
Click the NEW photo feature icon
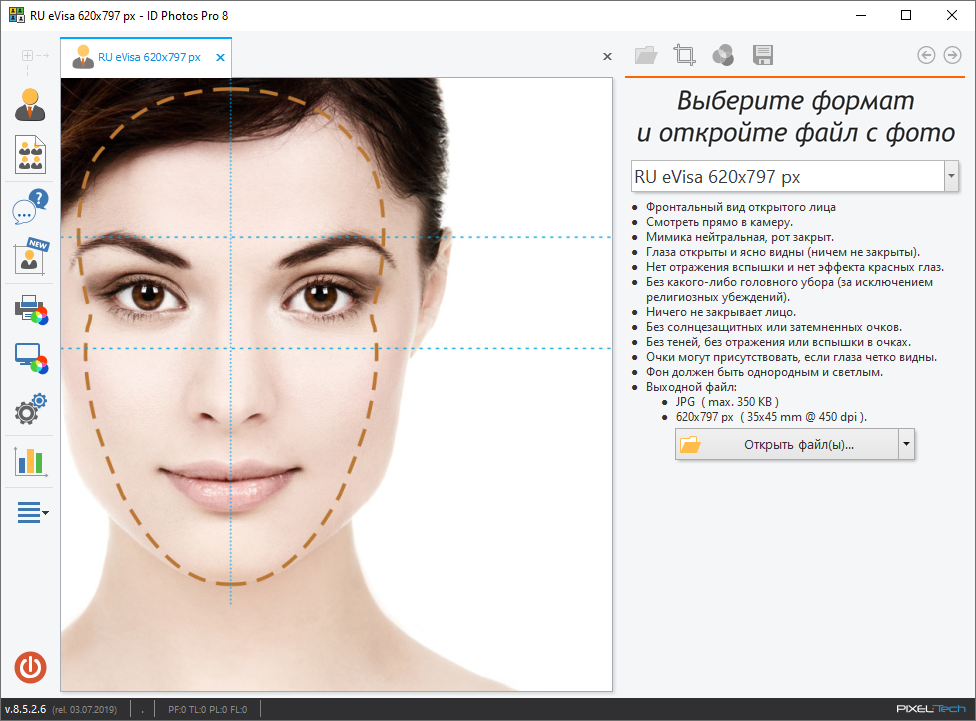pos(31,256)
